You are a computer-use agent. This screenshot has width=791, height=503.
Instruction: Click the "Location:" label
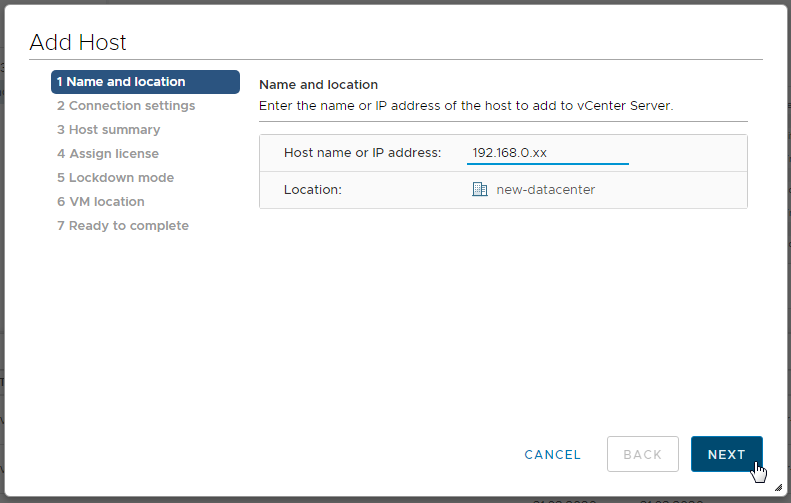313,189
